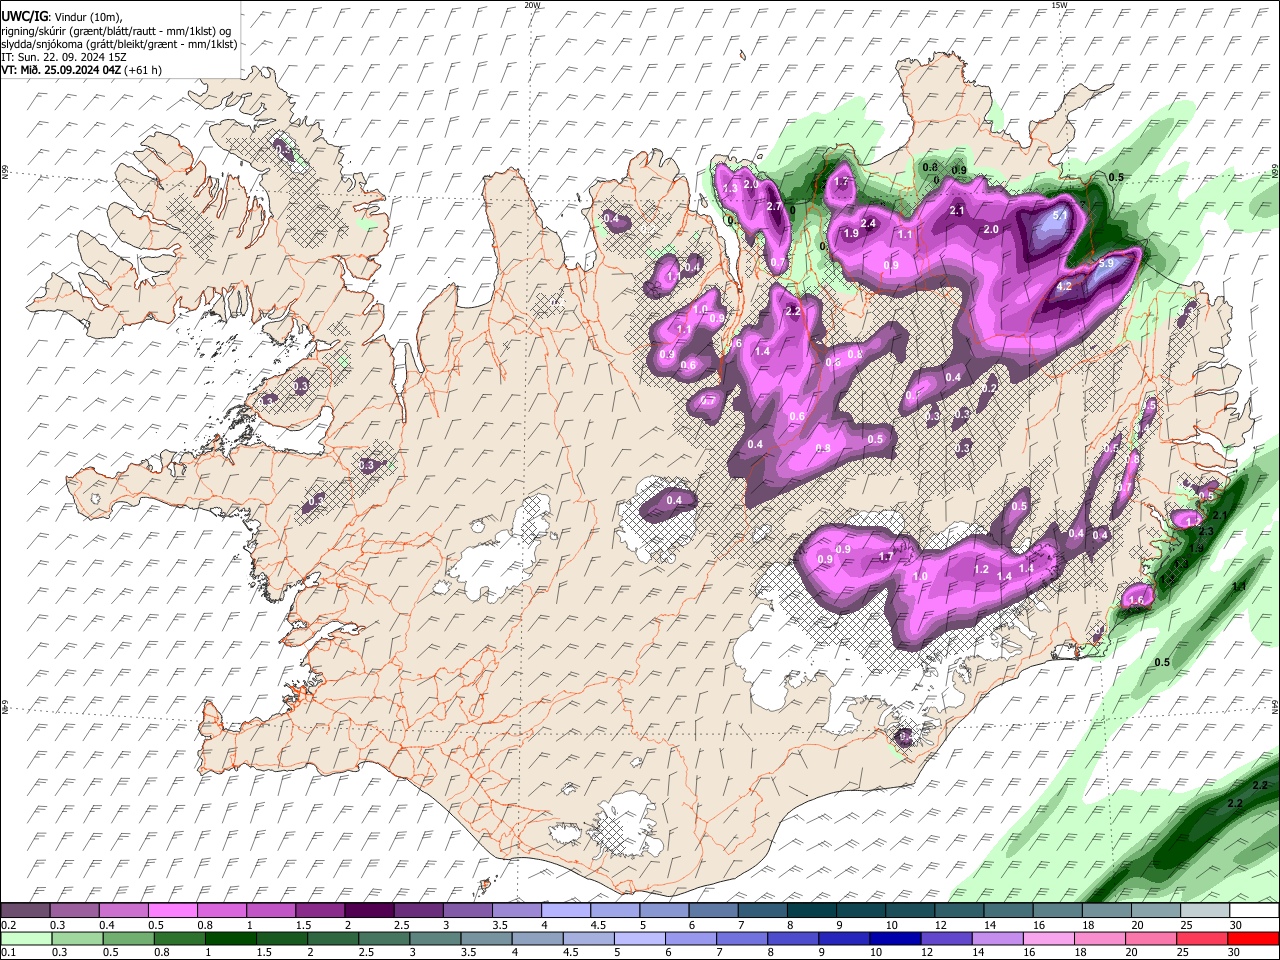Click the 1.6 value near the southeast coast

pos(1135,600)
